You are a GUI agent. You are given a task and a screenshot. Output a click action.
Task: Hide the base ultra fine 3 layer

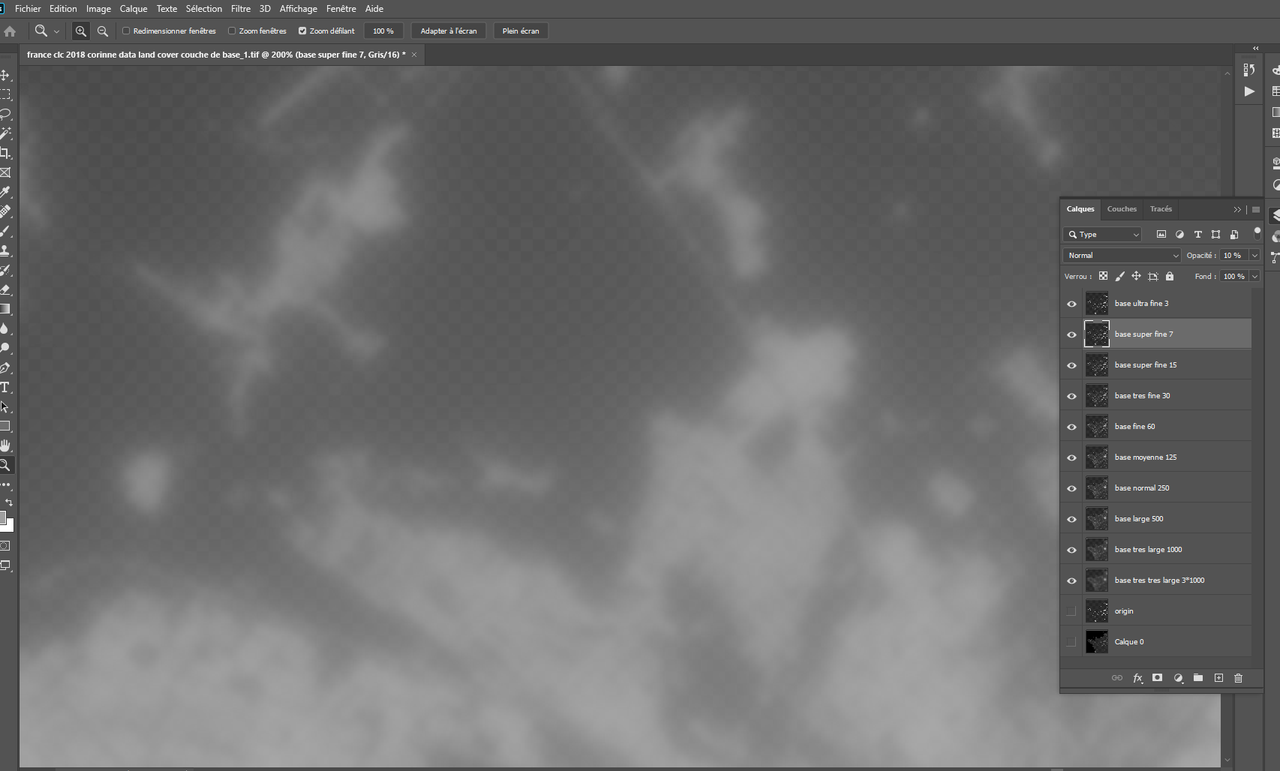coord(1072,304)
